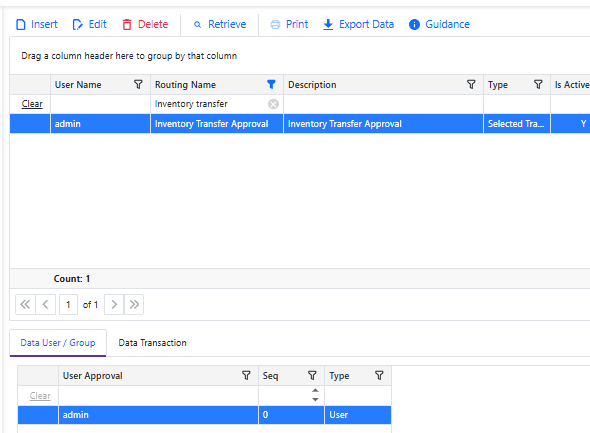Sort by the Seq column header

click(270, 375)
